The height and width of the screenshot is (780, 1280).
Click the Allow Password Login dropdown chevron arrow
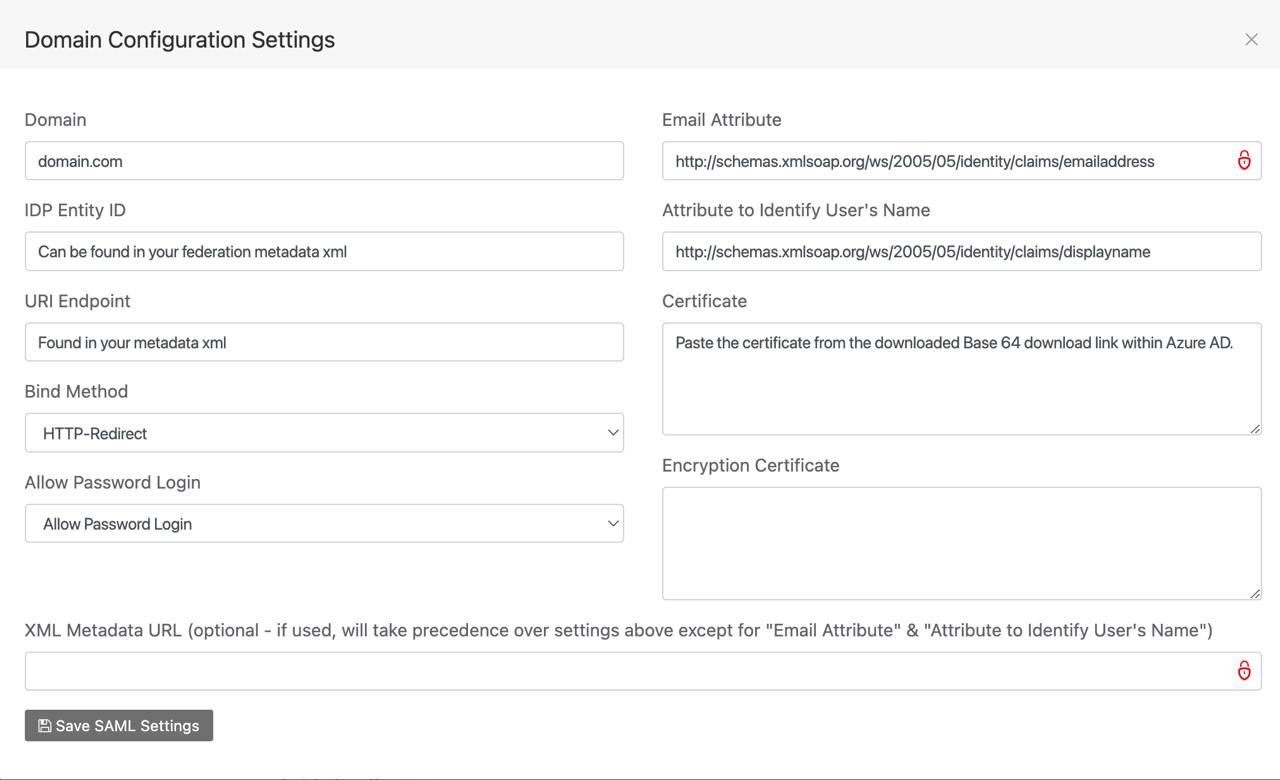[612, 523]
